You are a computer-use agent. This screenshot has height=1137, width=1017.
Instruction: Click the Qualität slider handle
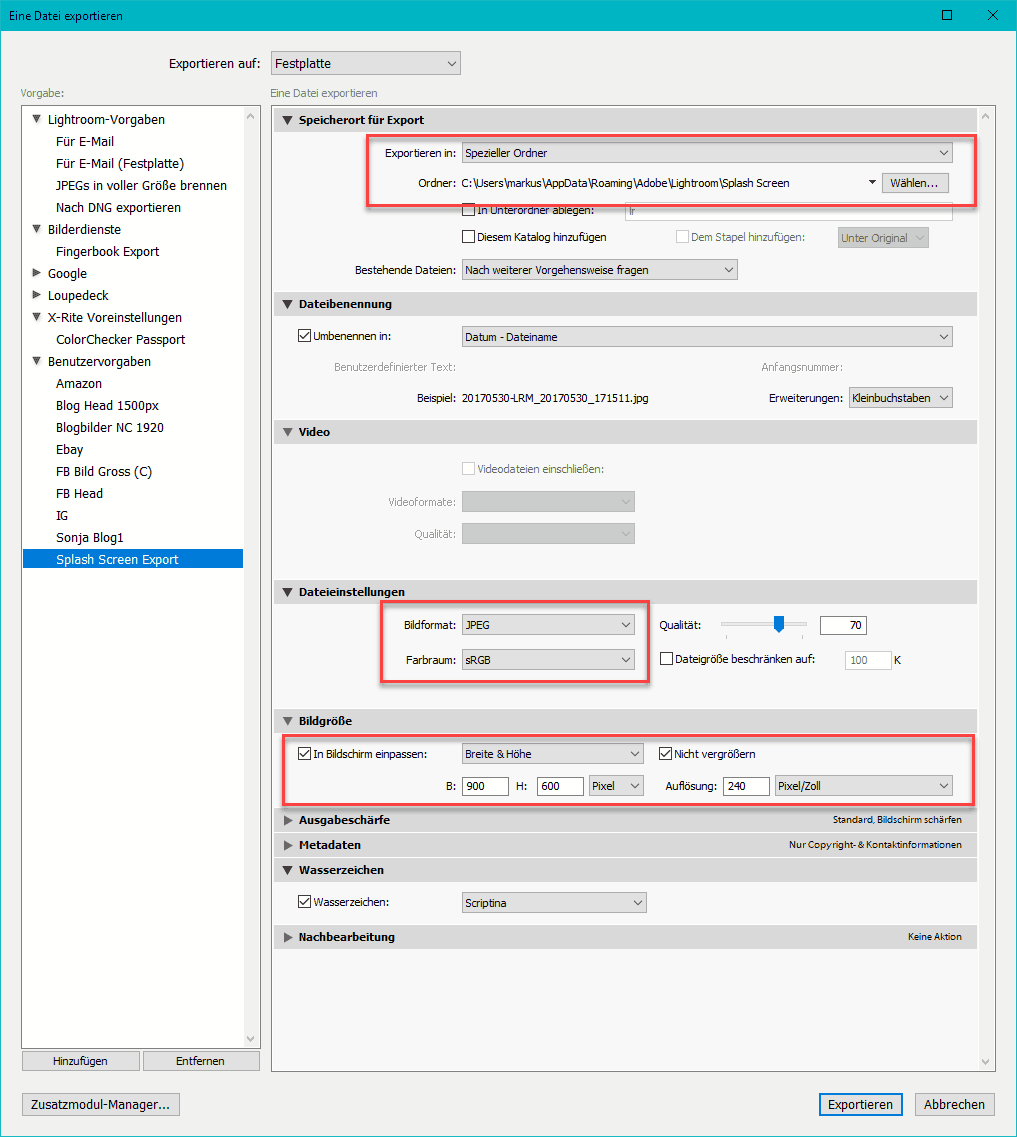(x=778, y=624)
